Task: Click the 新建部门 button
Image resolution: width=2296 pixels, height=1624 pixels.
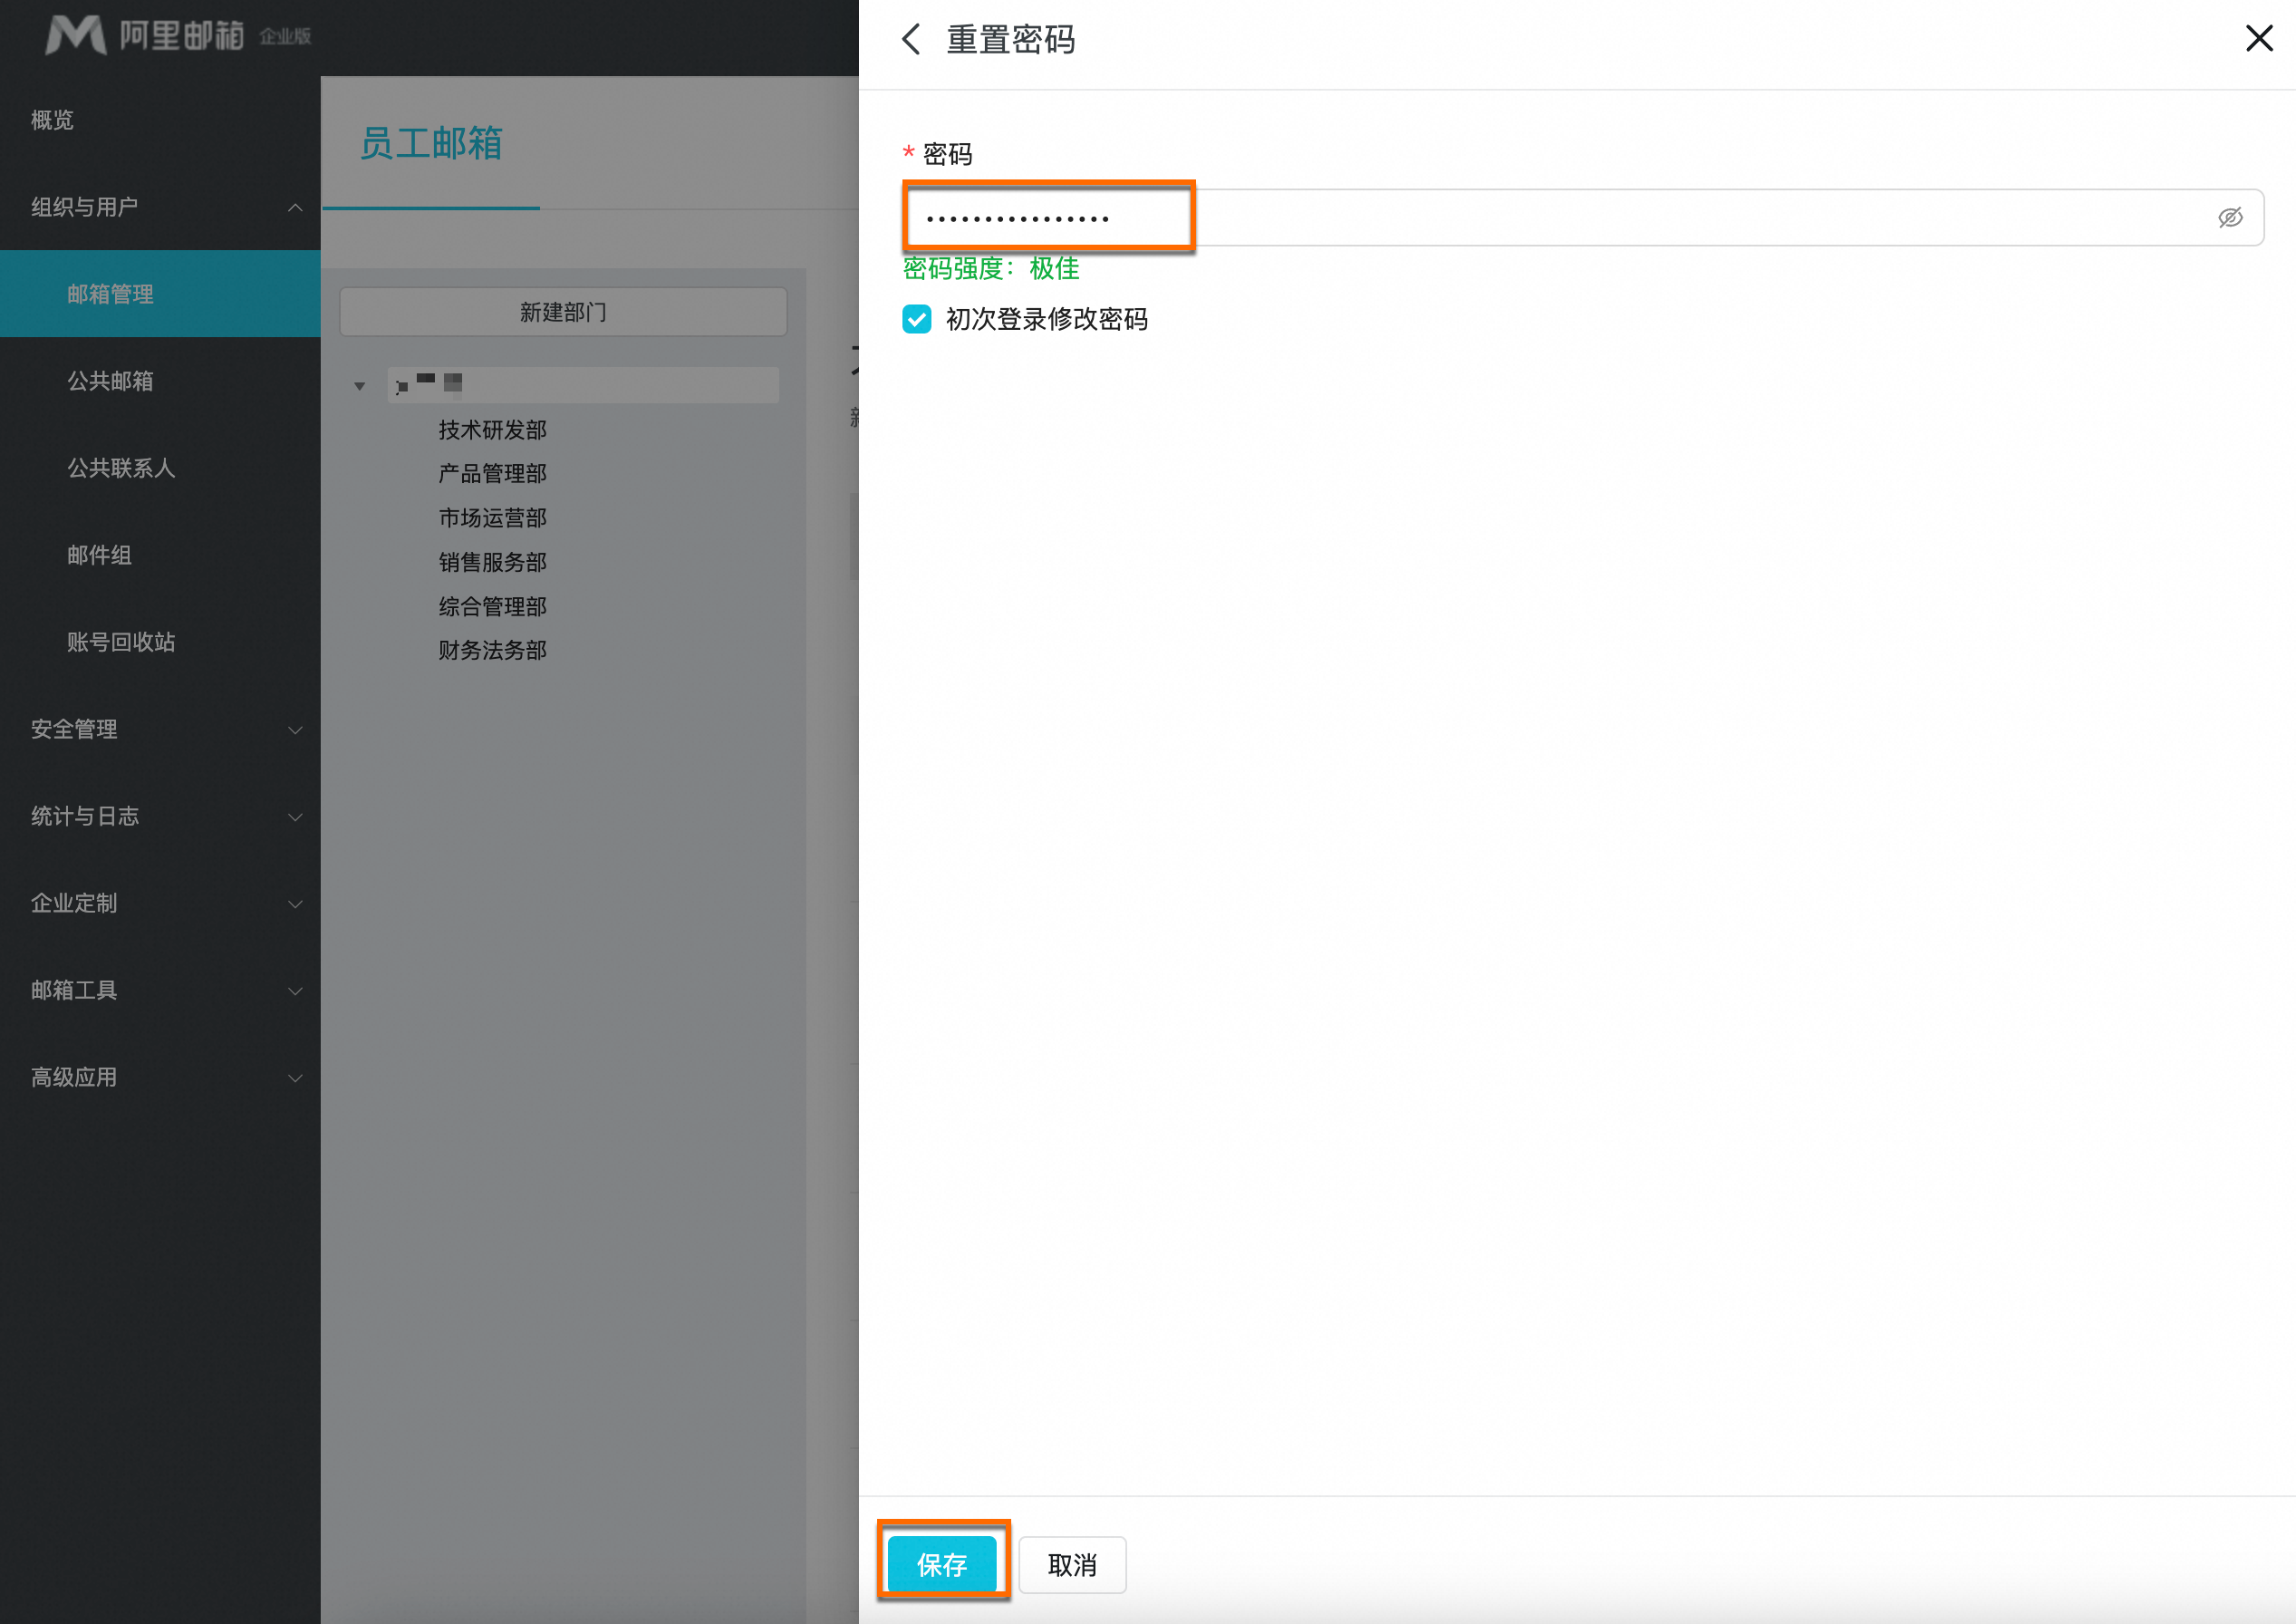Action: [563, 312]
